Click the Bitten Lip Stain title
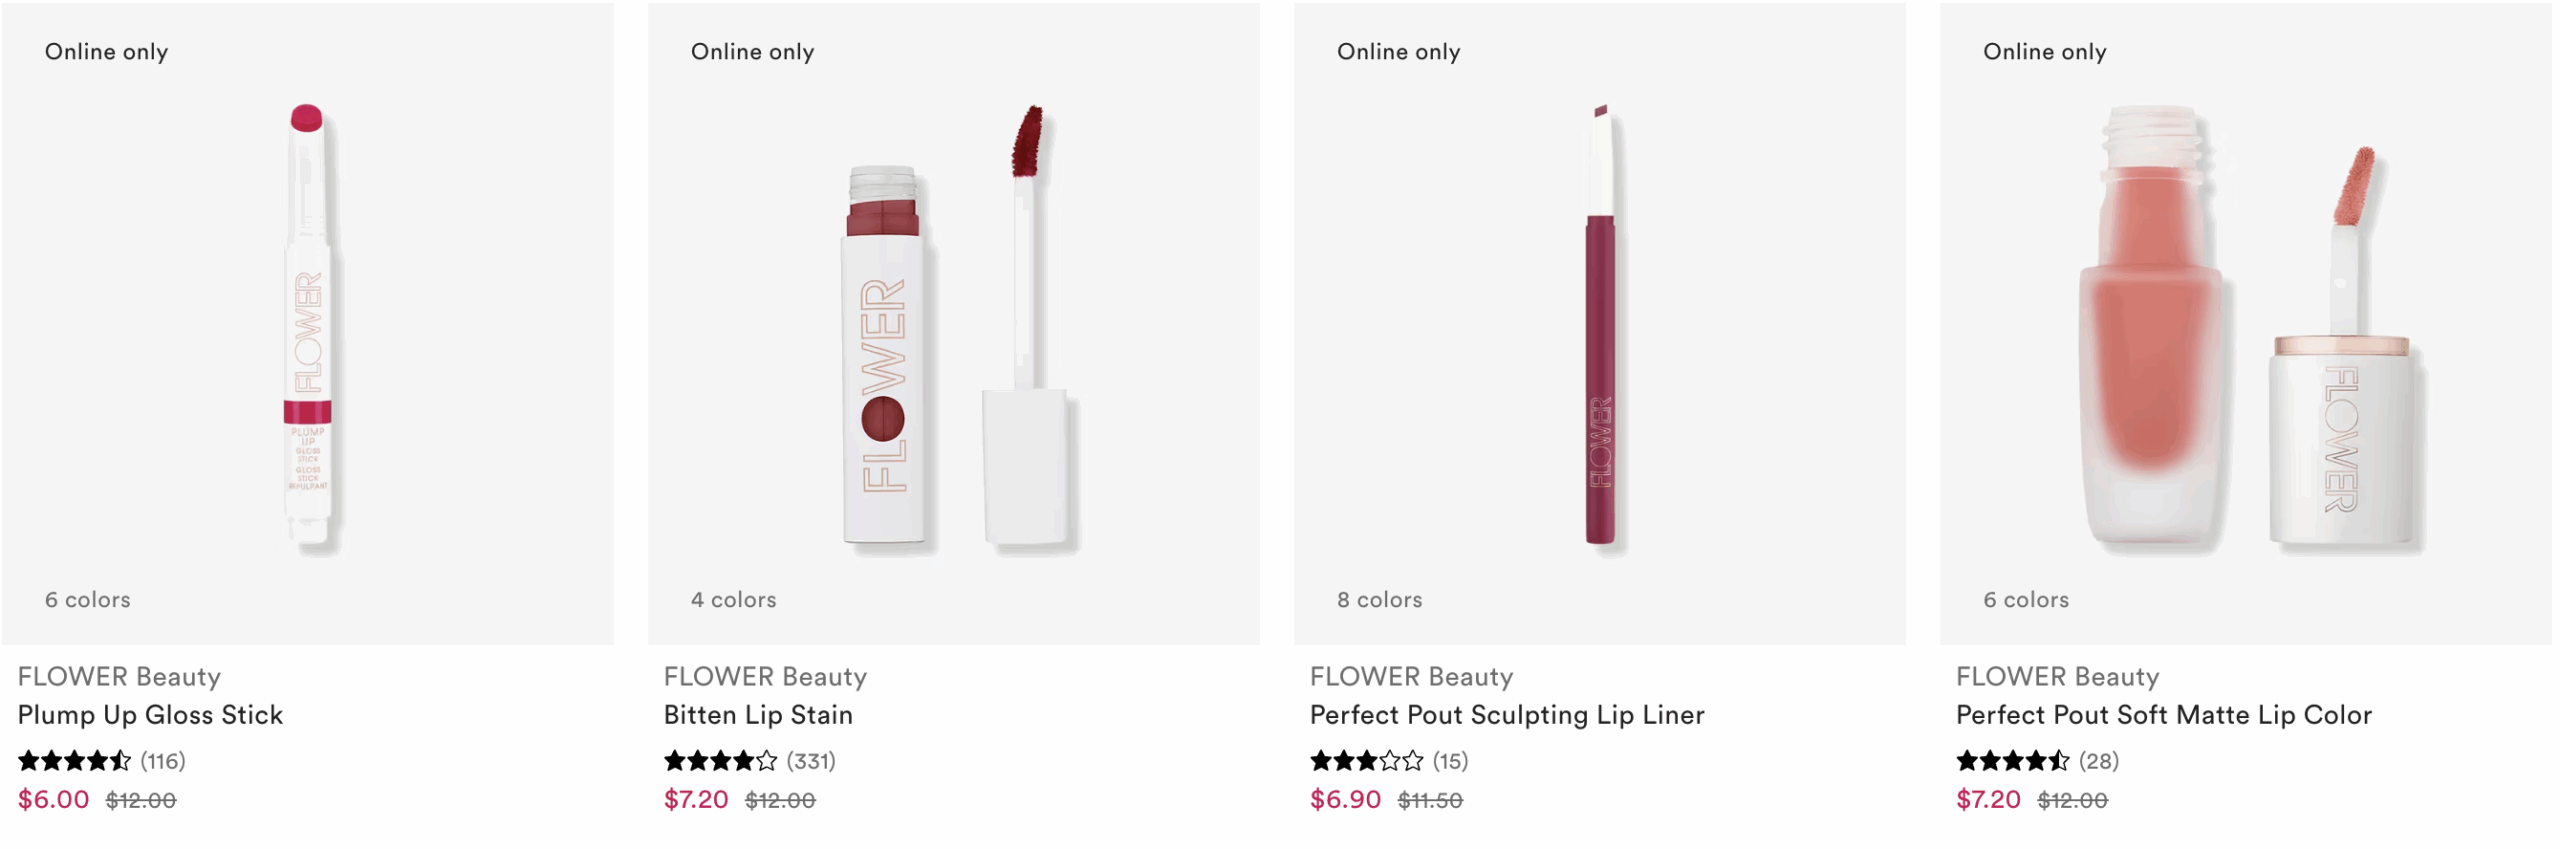2560x849 pixels. (758, 715)
